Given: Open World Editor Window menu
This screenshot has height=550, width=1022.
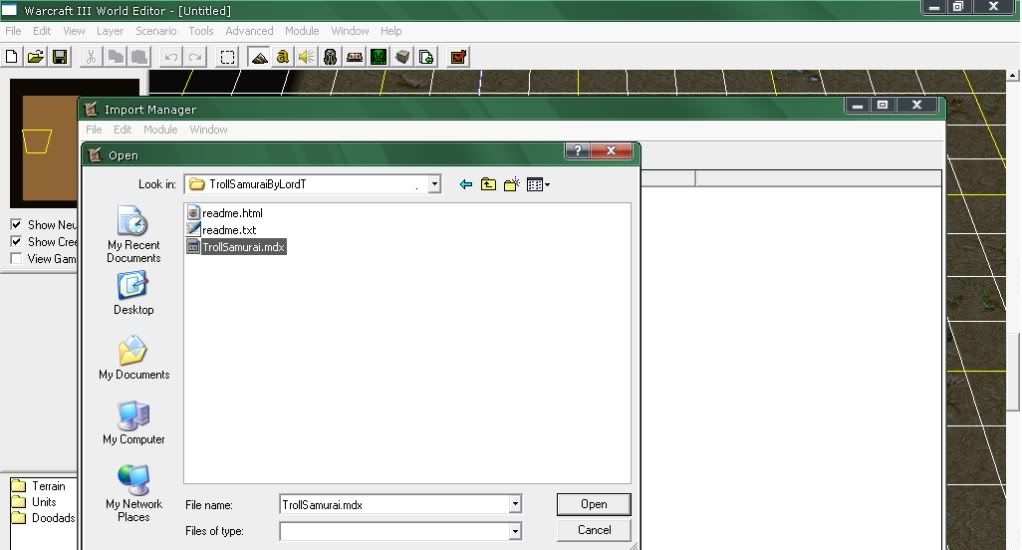Looking at the screenshot, I should (350, 31).
